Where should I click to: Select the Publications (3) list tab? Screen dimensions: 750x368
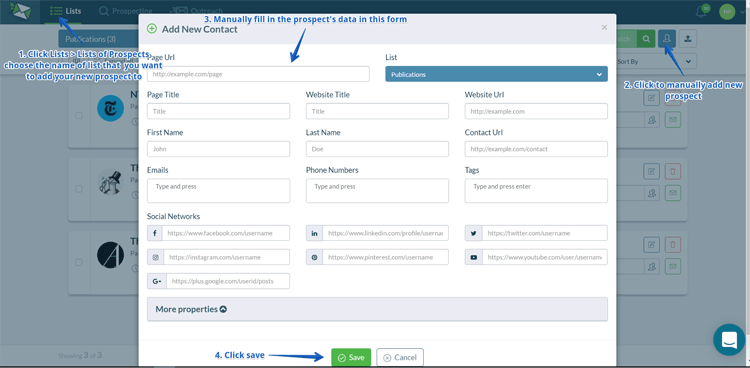[99, 39]
